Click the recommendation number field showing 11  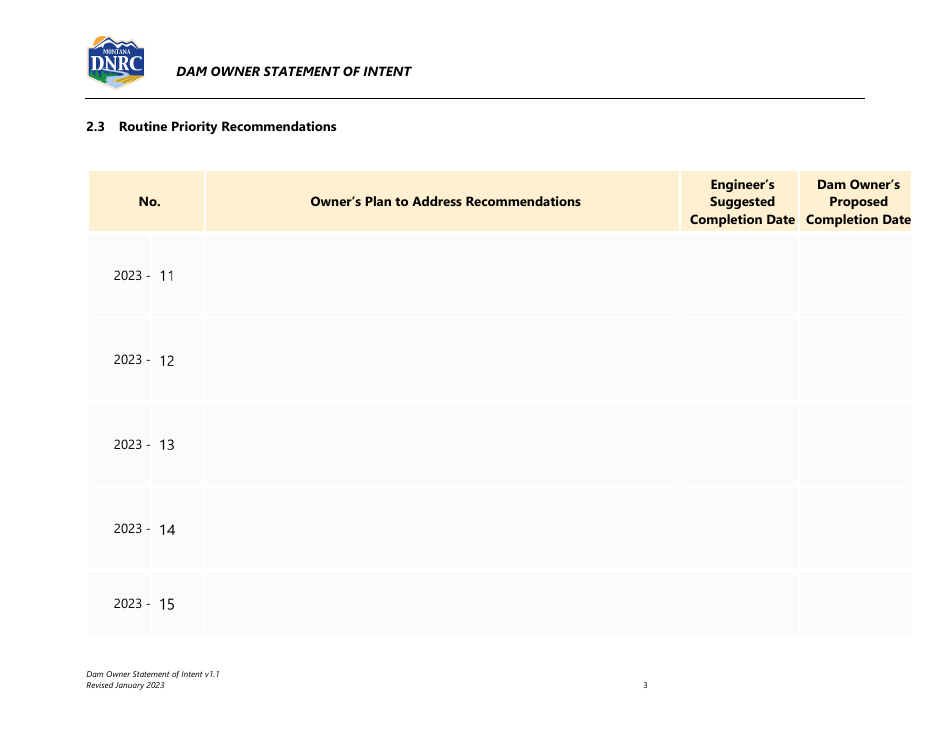(x=176, y=276)
